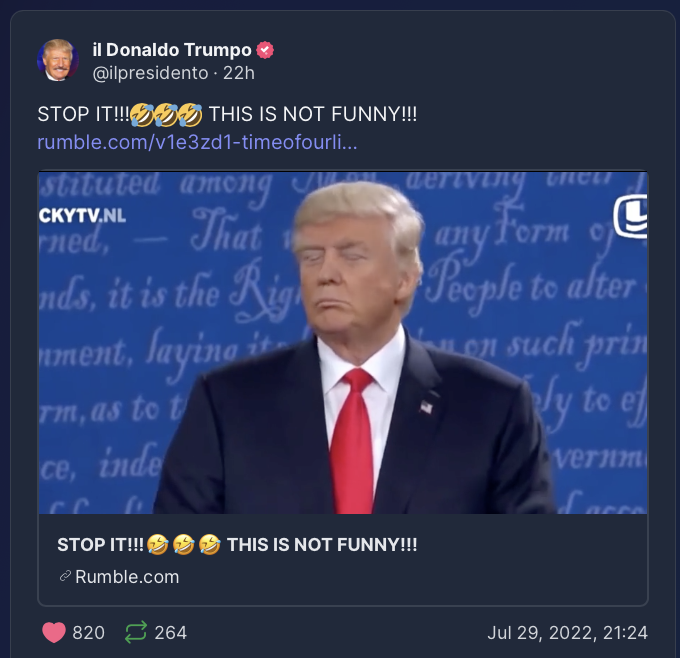Click the CKYTV.NL watermark on video
Image resolution: width=680 pixels, height=658 pixels.
[x=82, y=216]
